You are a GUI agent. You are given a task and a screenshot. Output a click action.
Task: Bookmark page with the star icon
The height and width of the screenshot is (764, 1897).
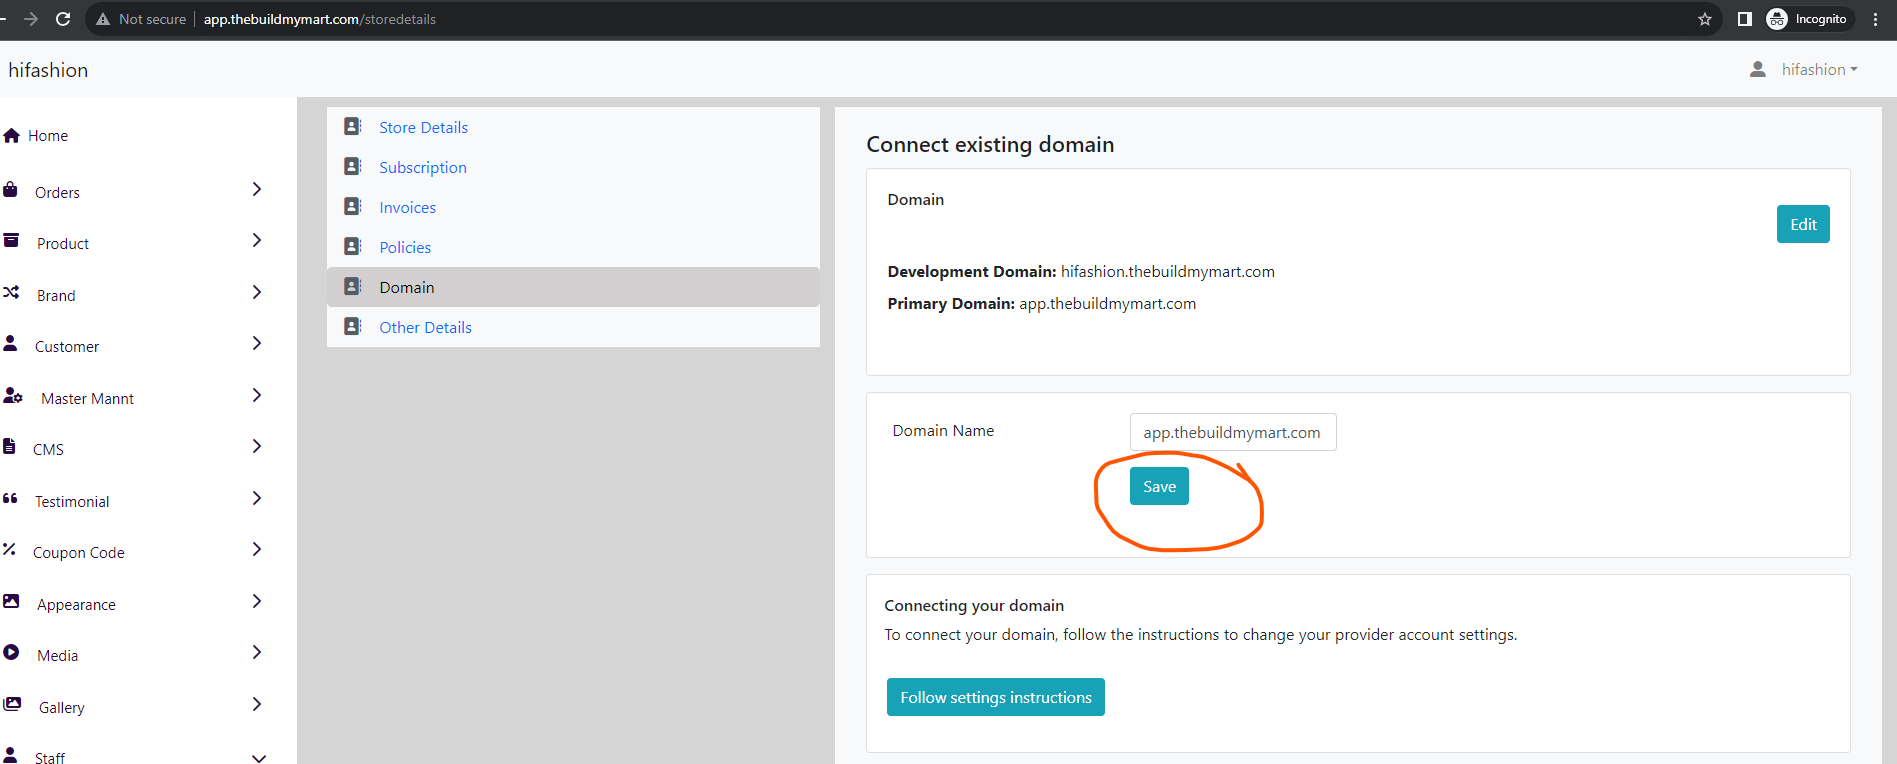click(1705, 19)
